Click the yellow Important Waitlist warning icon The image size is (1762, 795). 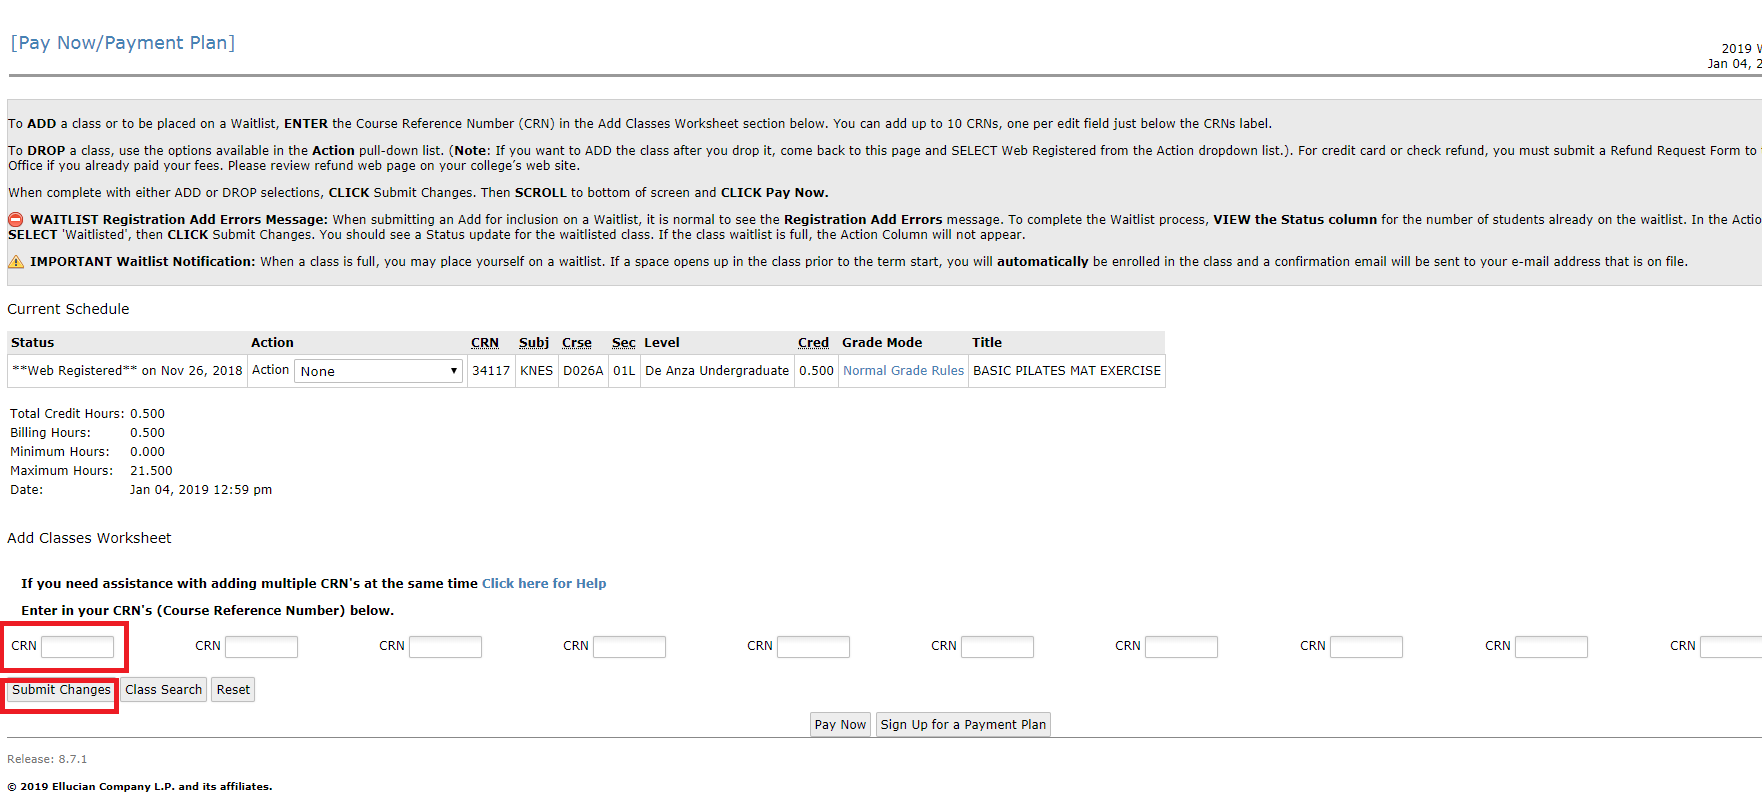click(x=16, y=262)
